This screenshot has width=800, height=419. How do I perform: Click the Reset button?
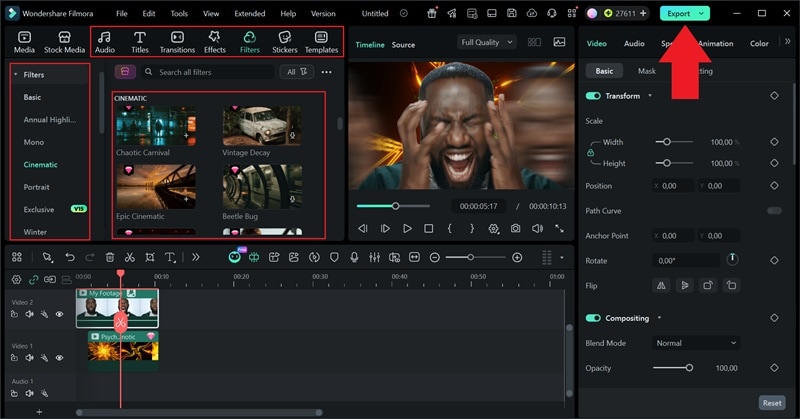click(772, 403)
